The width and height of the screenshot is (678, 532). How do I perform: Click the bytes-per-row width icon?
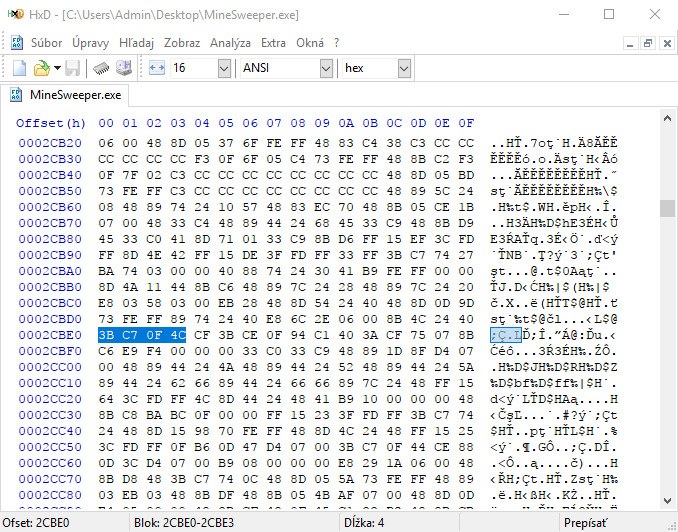point(157,68)
